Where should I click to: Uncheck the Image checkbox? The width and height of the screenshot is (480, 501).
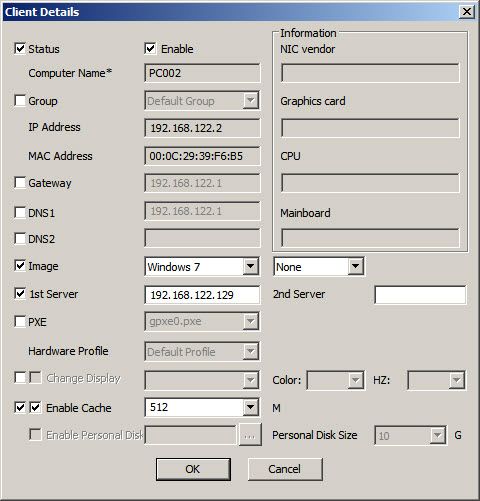pyautogui.click(x=20, y=266)
